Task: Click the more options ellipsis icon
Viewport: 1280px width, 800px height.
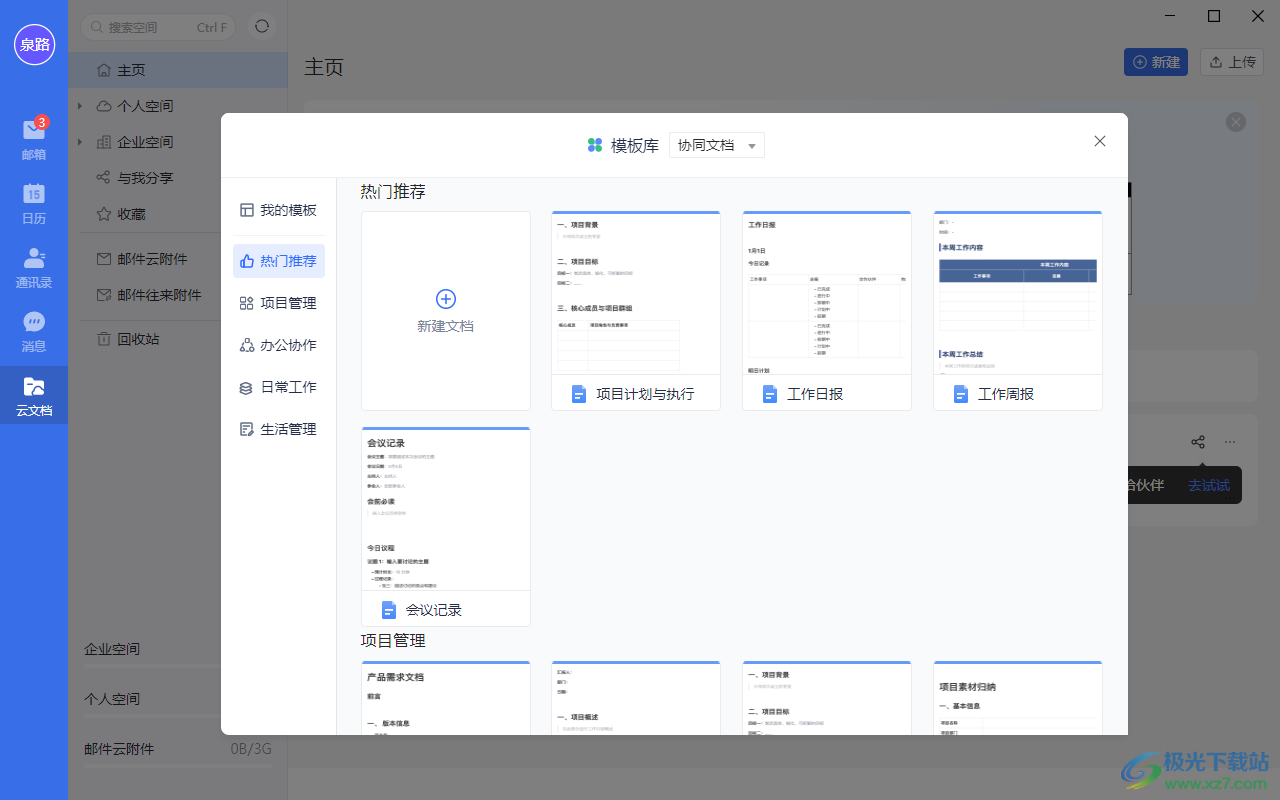Action: pyautogui.click(x=1230, y=441)
